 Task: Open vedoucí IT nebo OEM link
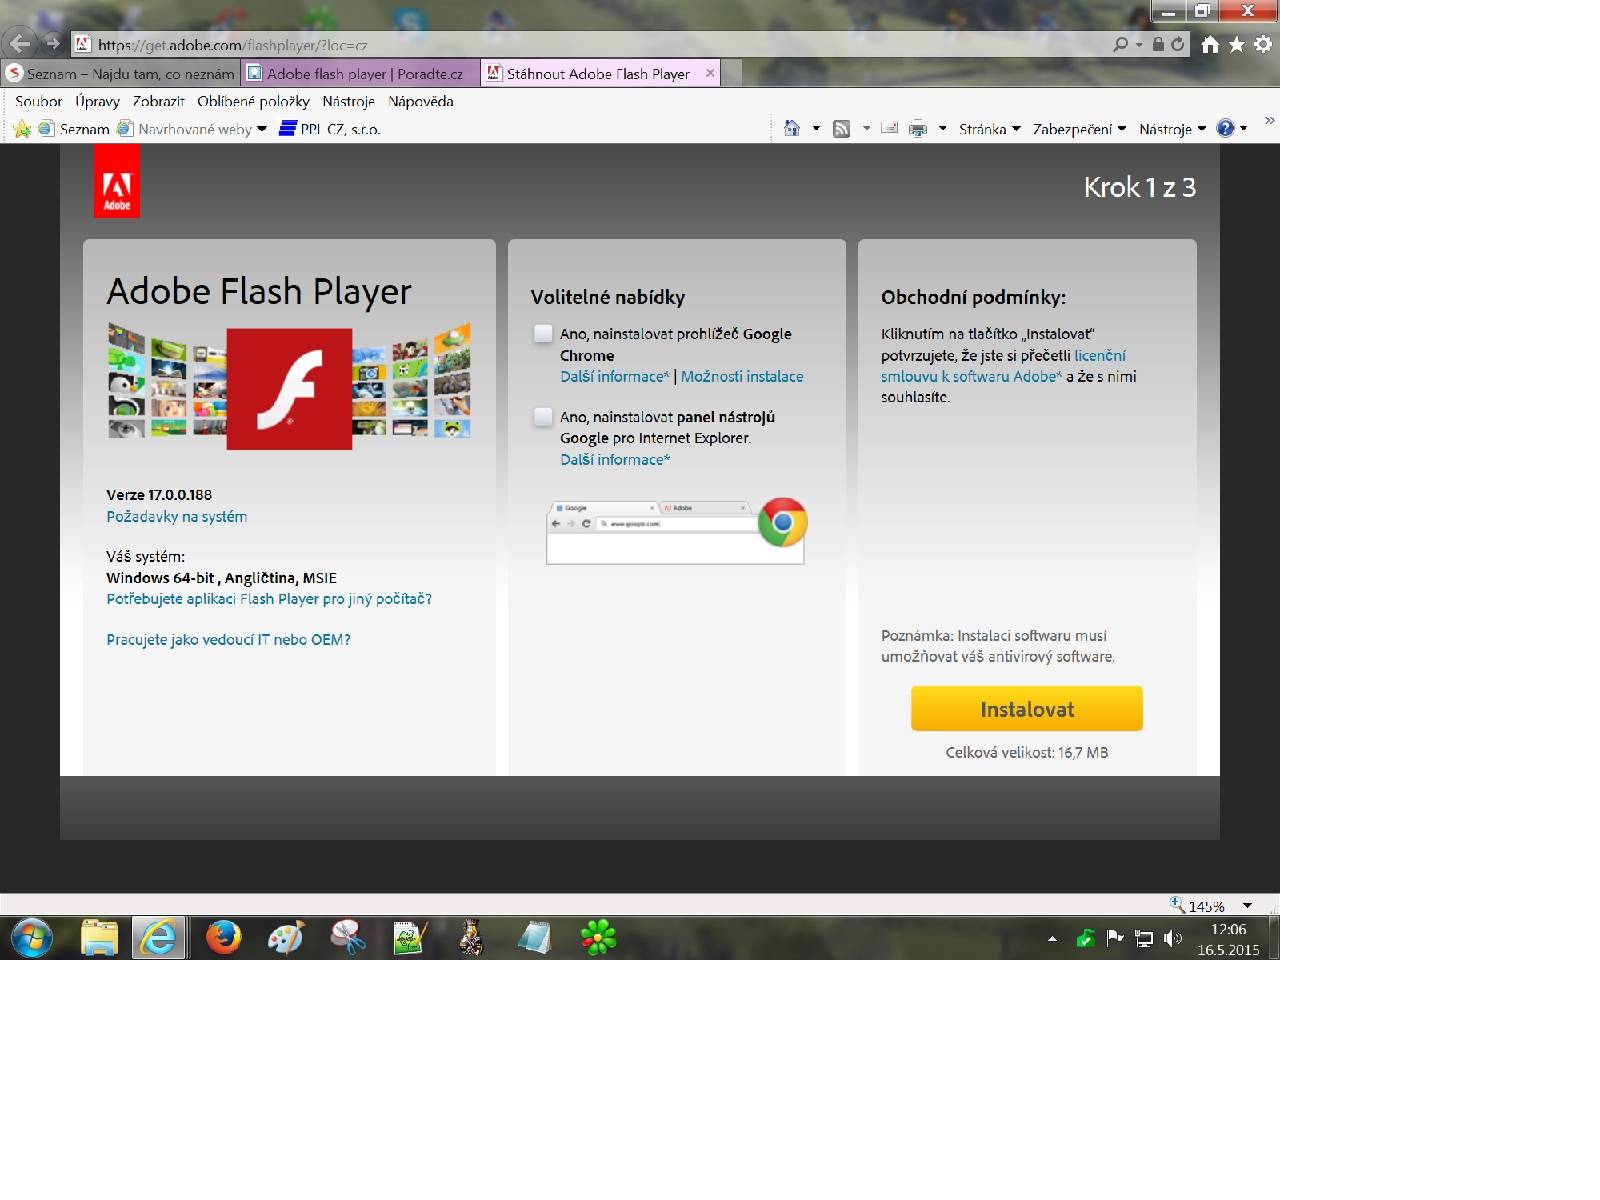[x=228, y=639]
